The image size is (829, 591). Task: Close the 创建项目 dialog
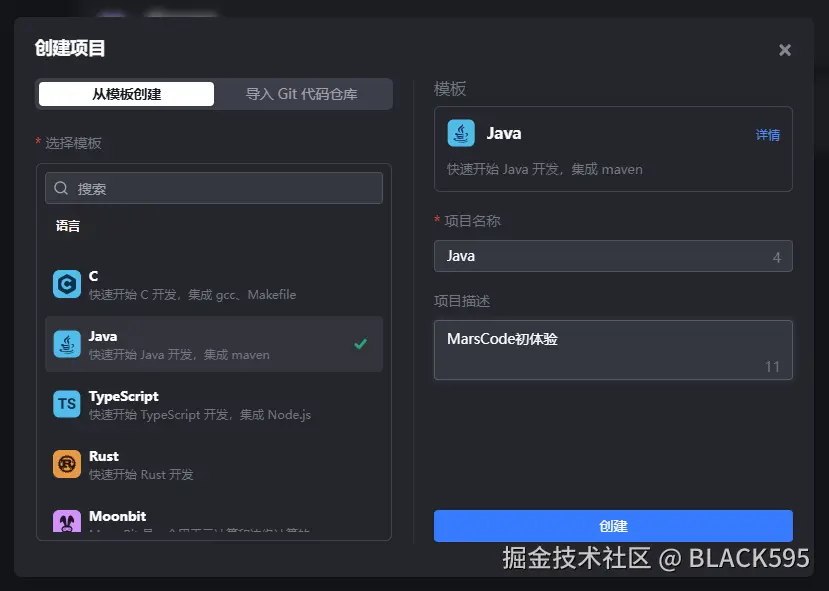(x=785, y=50)
